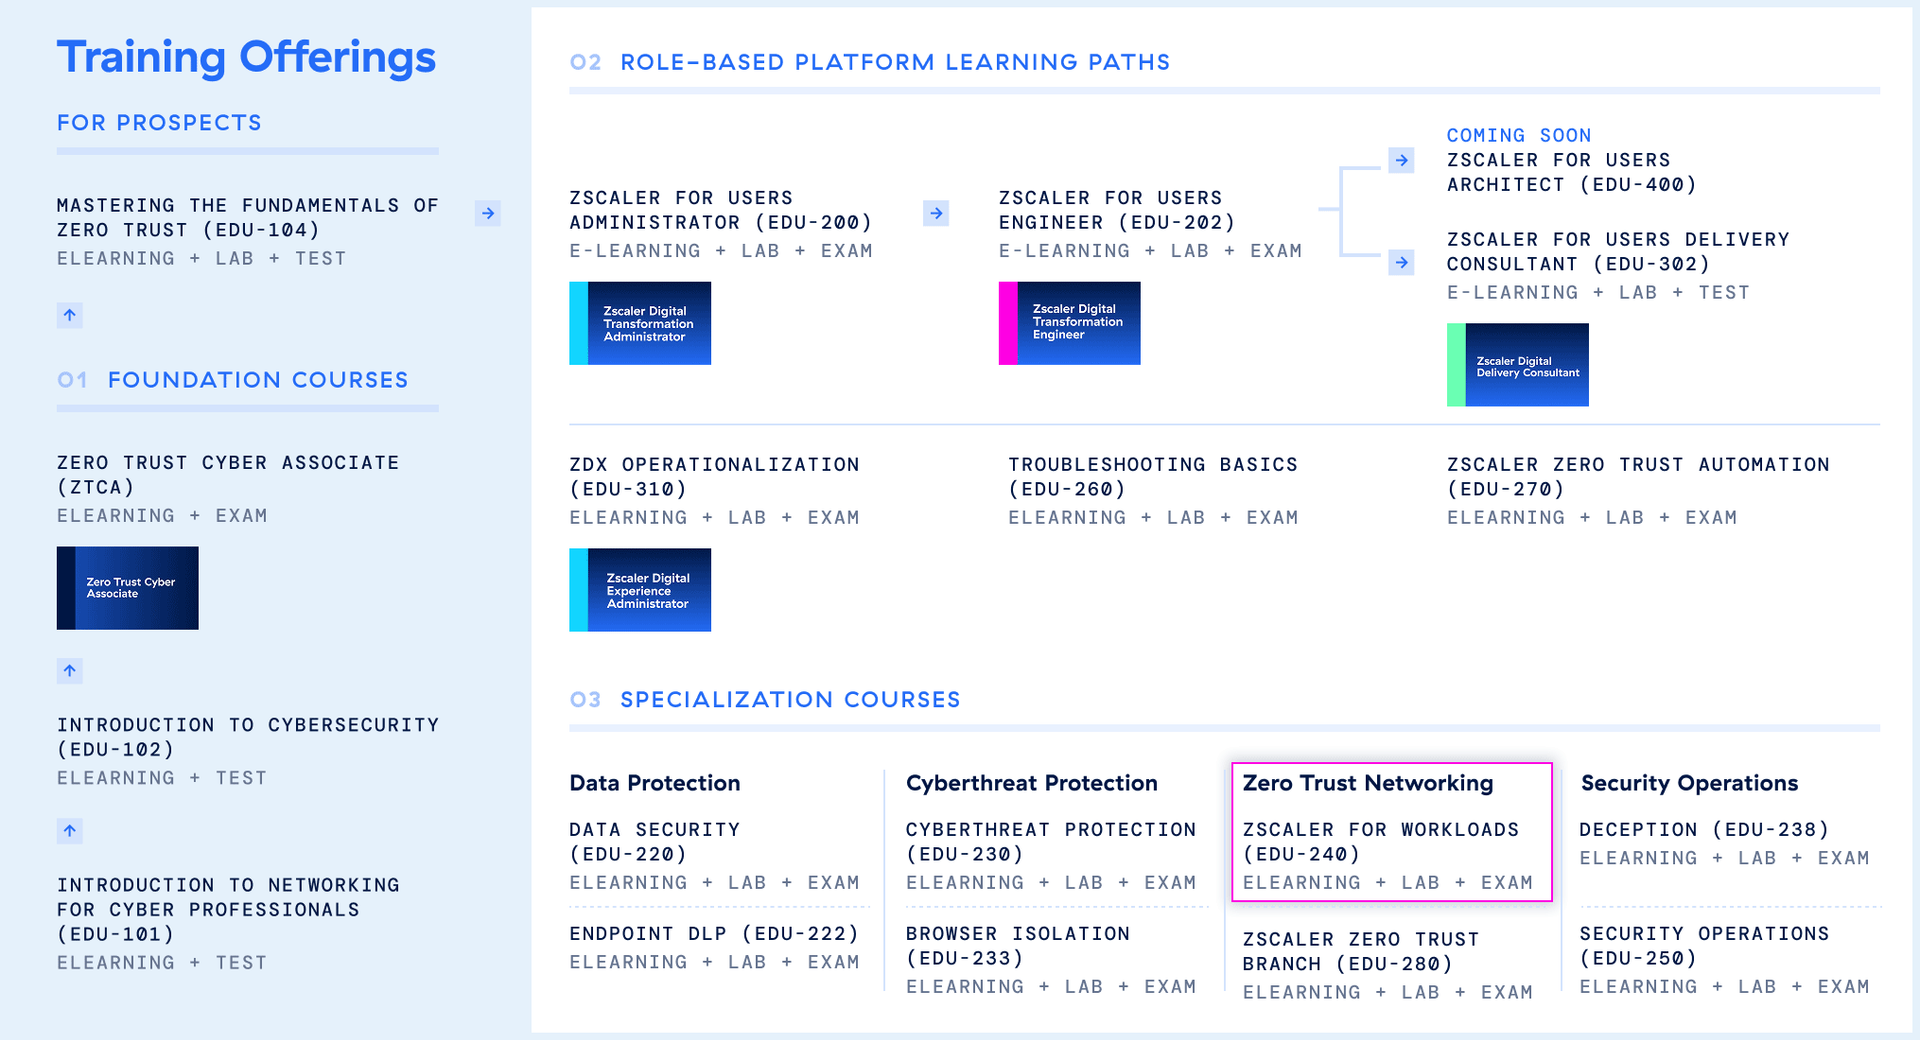Click the Foundation Courses section heading
1920x1040 pixels.
click(259, 380)
